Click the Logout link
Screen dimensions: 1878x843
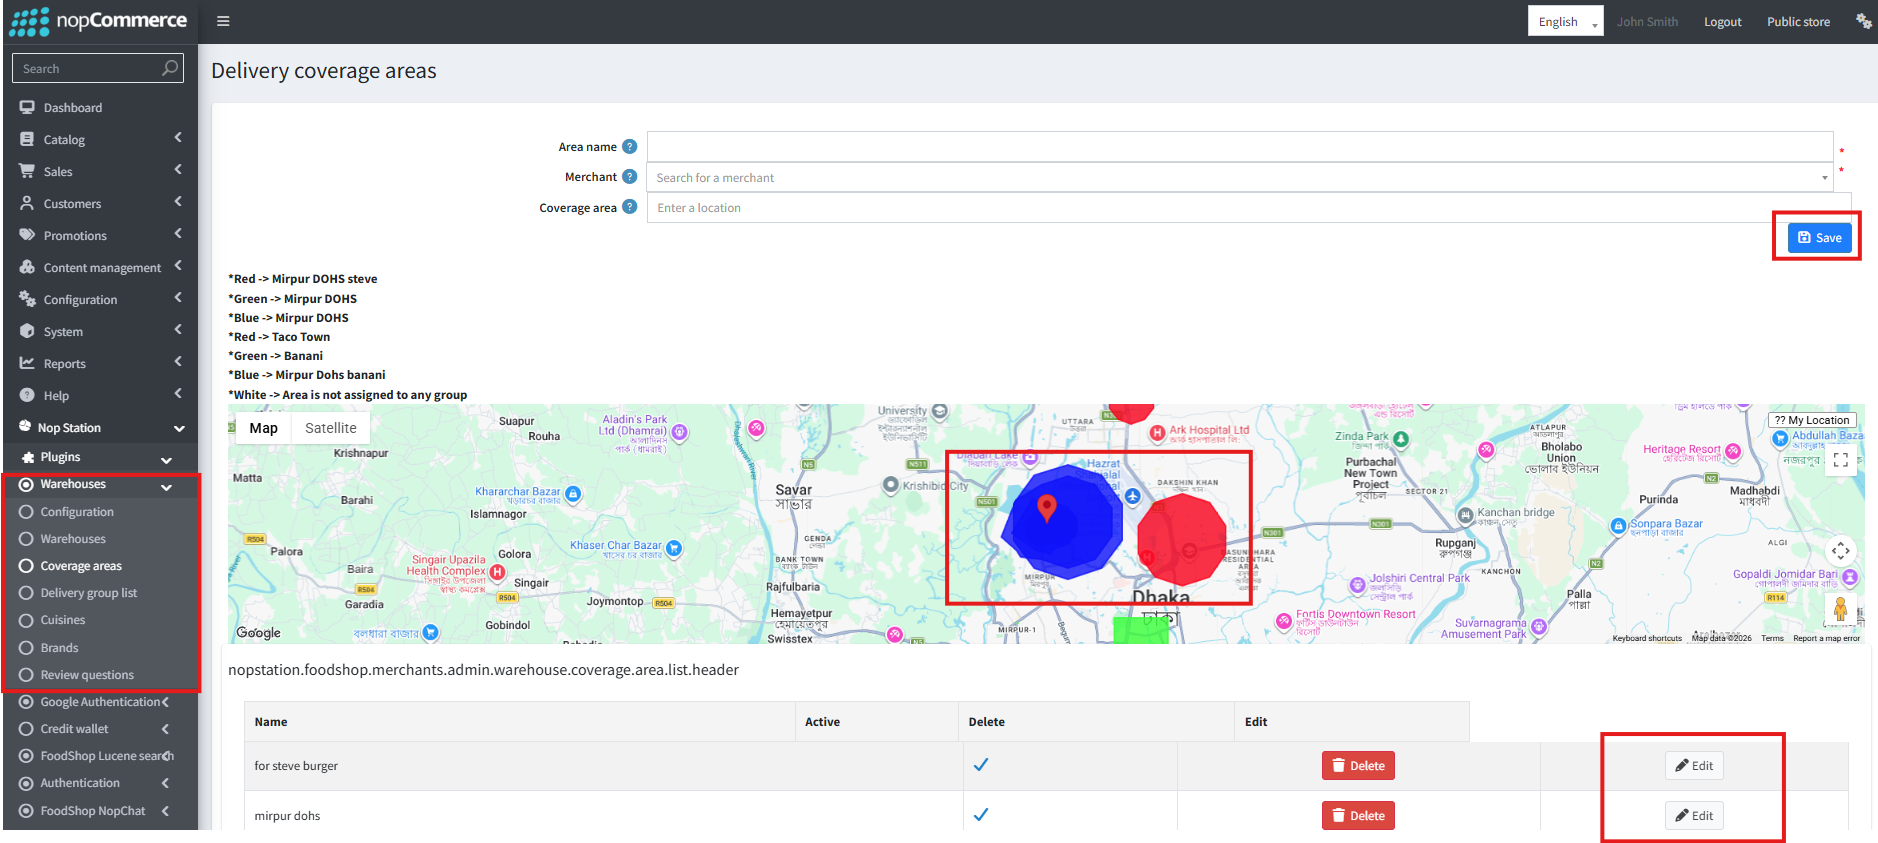(1722, 22)
